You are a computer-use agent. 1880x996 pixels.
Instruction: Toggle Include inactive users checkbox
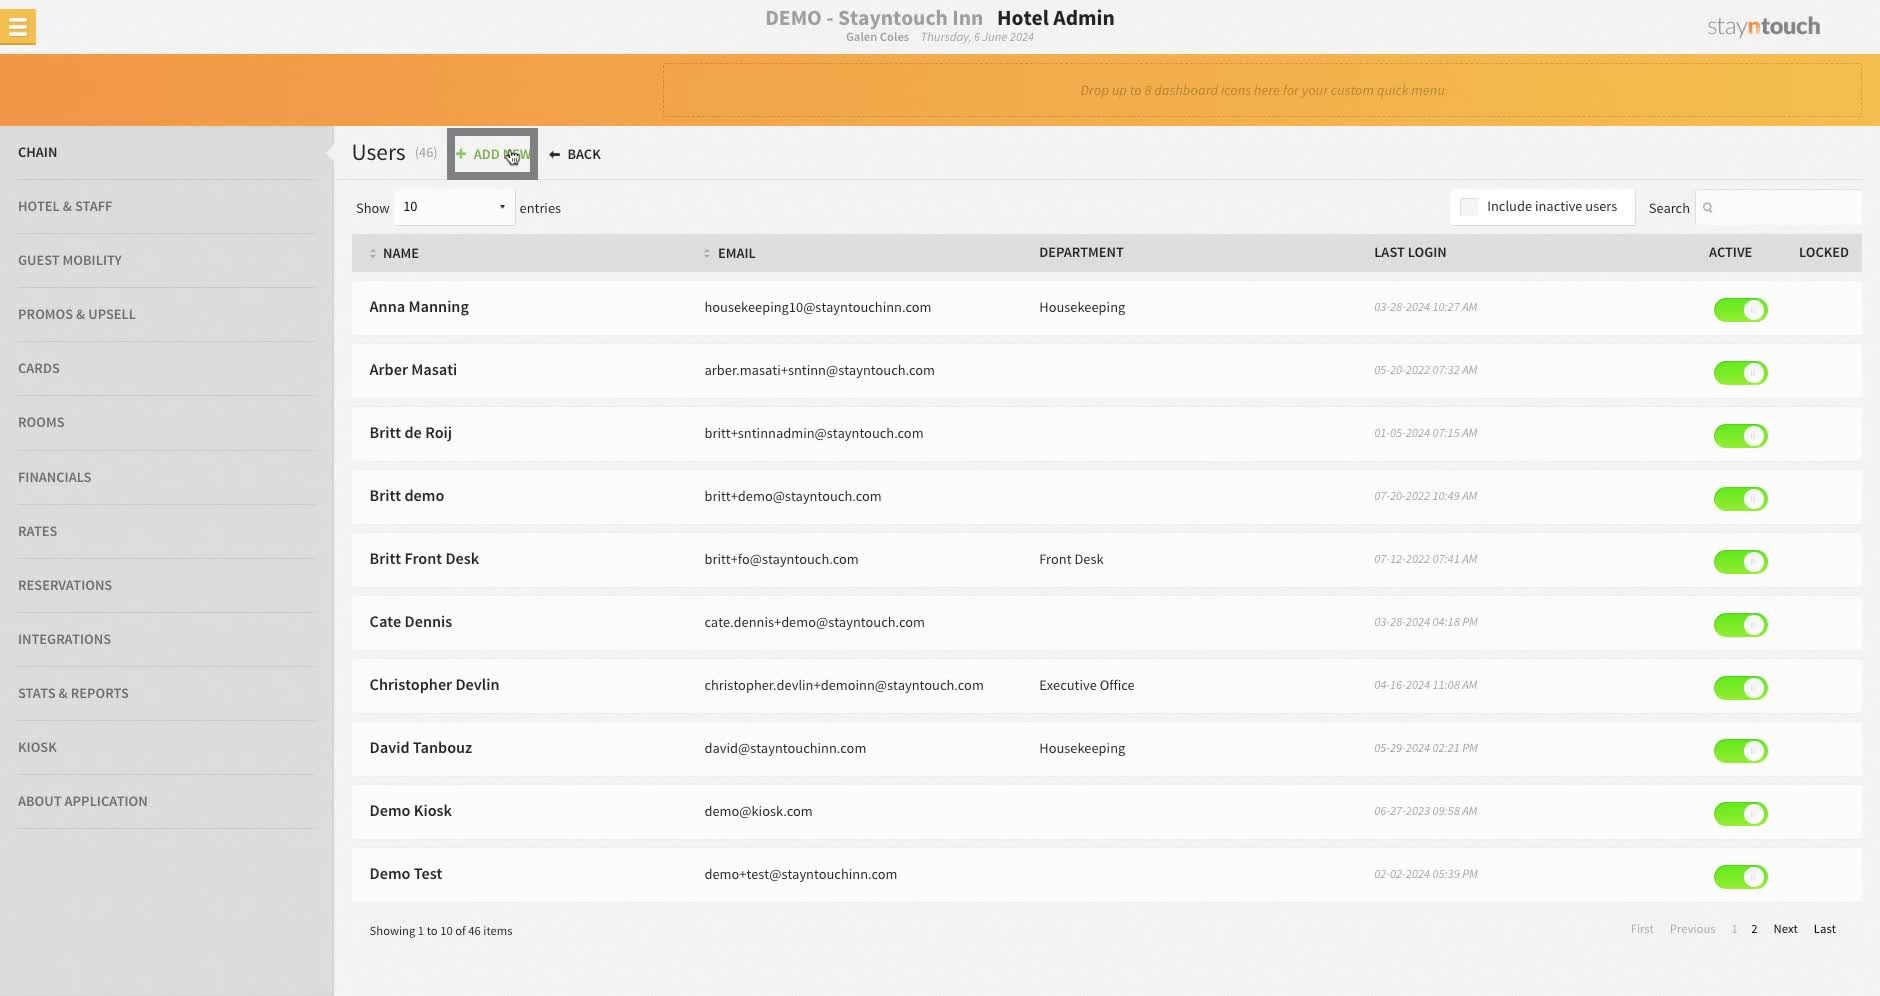pos(1469,207)
